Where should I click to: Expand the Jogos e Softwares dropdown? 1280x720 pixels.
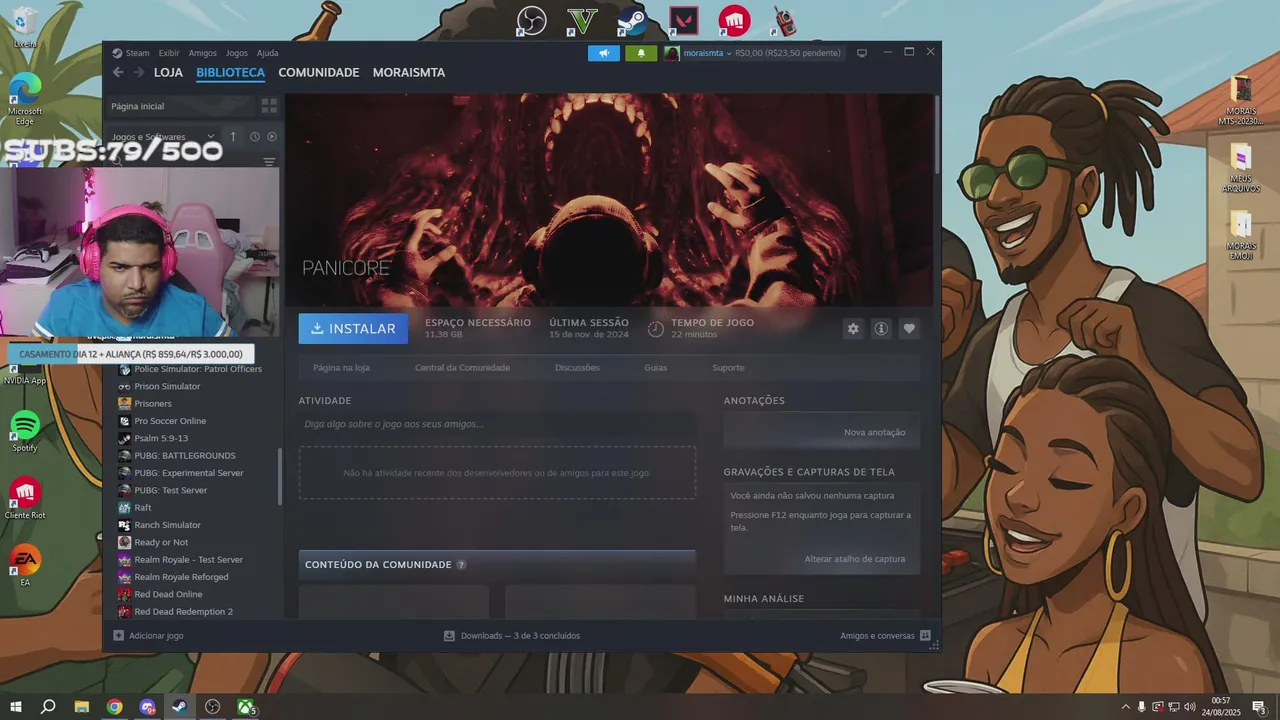163,137
